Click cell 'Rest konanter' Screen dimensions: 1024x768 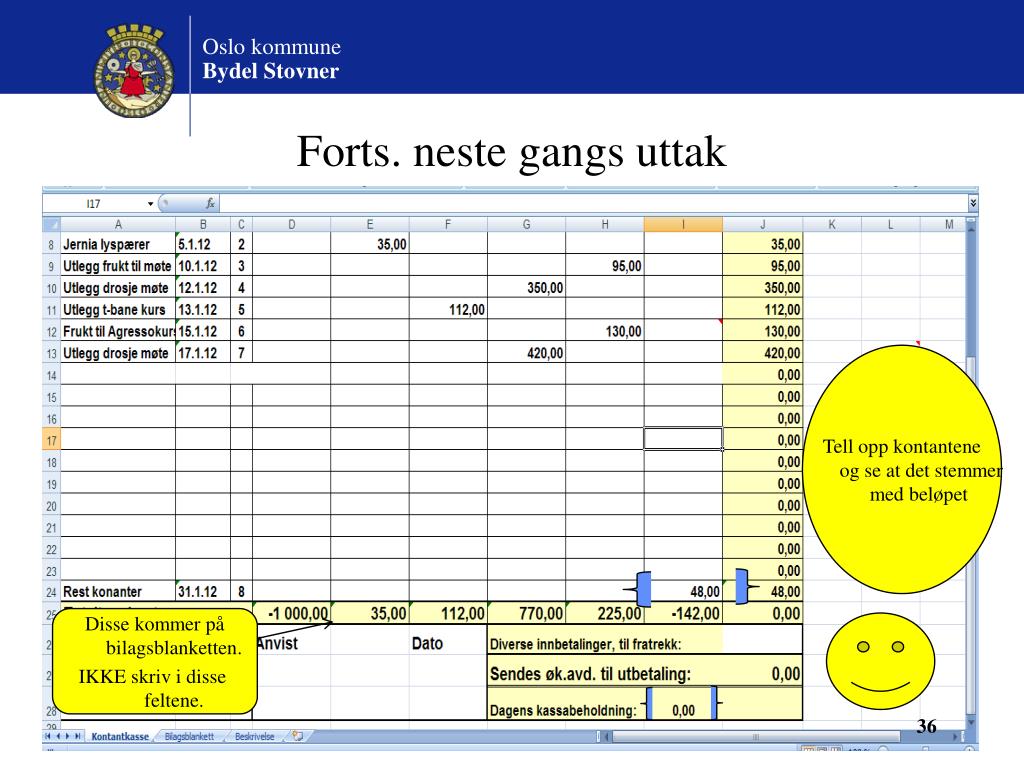coord(118,592)
